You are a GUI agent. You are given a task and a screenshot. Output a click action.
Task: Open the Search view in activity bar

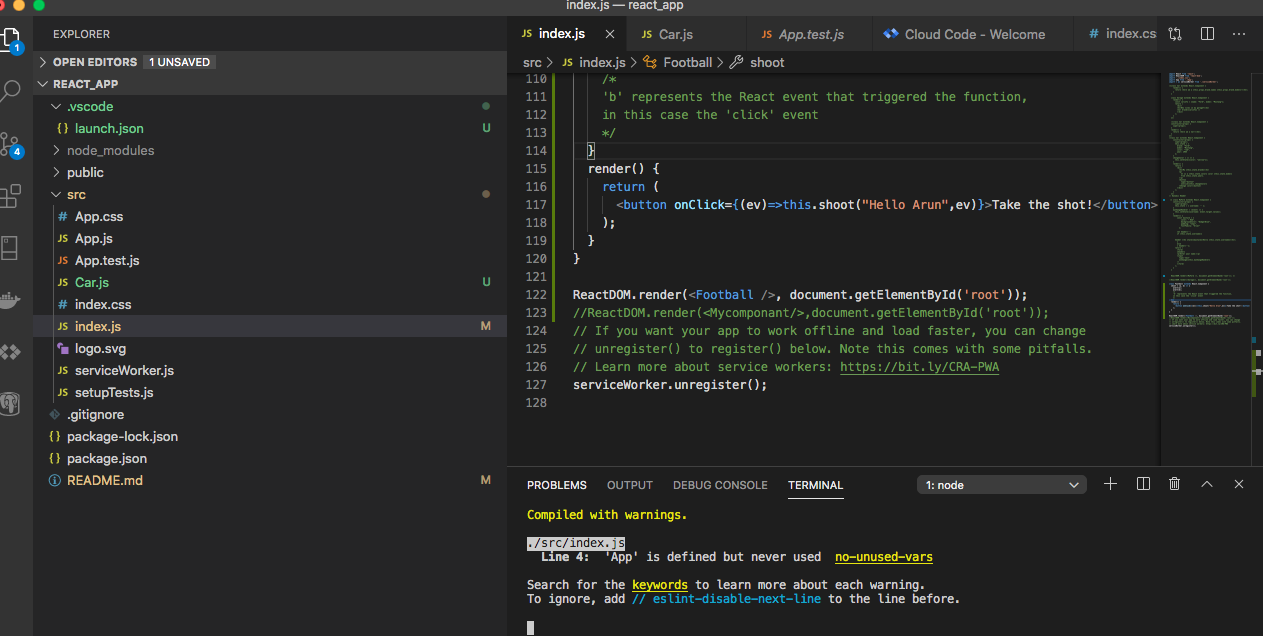coord(11,92)
